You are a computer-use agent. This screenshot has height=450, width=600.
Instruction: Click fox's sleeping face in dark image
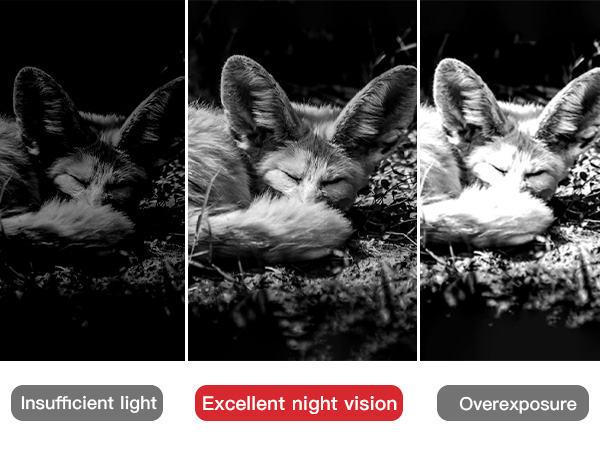pyautogui.click(x=96, y=180)
